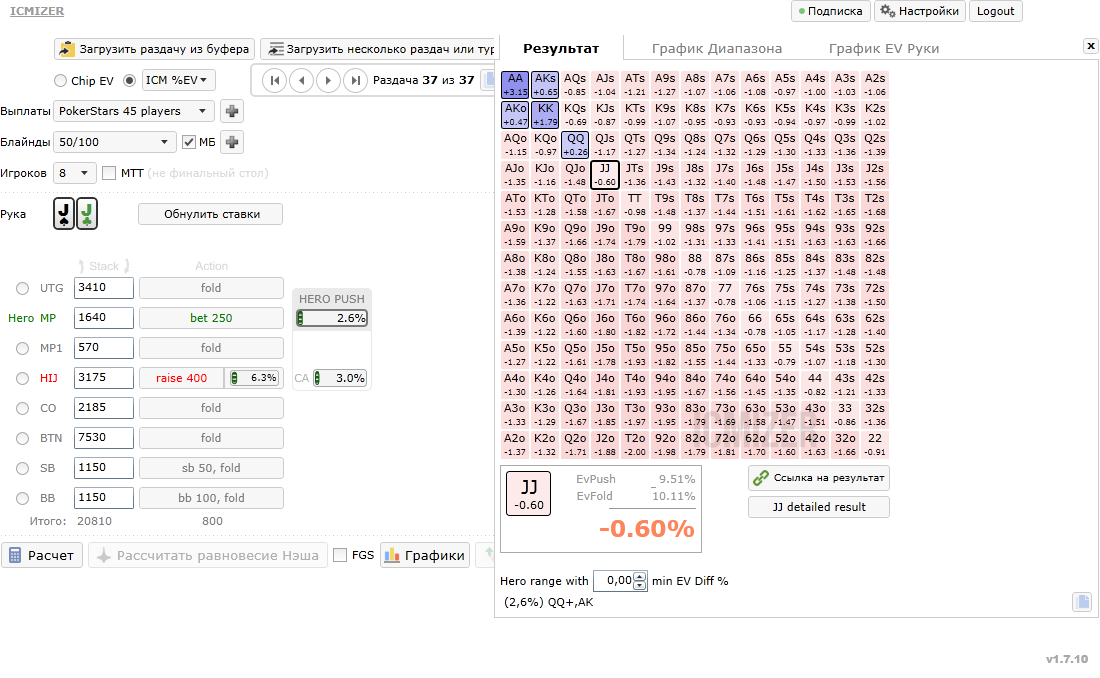Copy result link button
Screen dimensions: 1100x678
click(x=819, y=478)
